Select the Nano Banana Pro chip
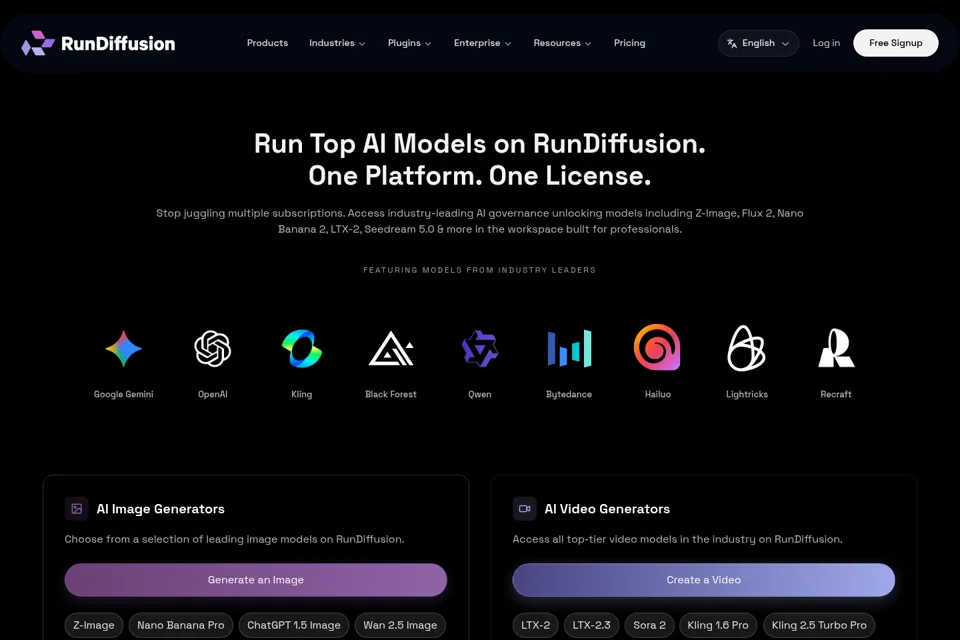 (x=181, y=625)
